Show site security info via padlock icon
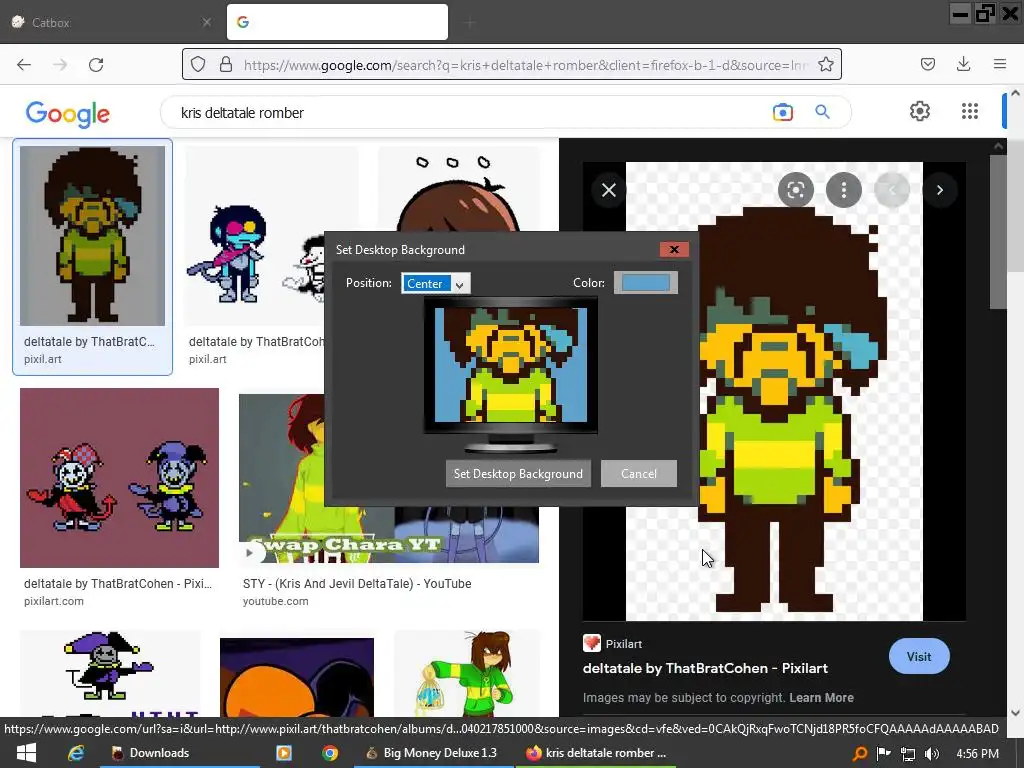This screenshot has width=1024, height=768. [x=226, y=64]
